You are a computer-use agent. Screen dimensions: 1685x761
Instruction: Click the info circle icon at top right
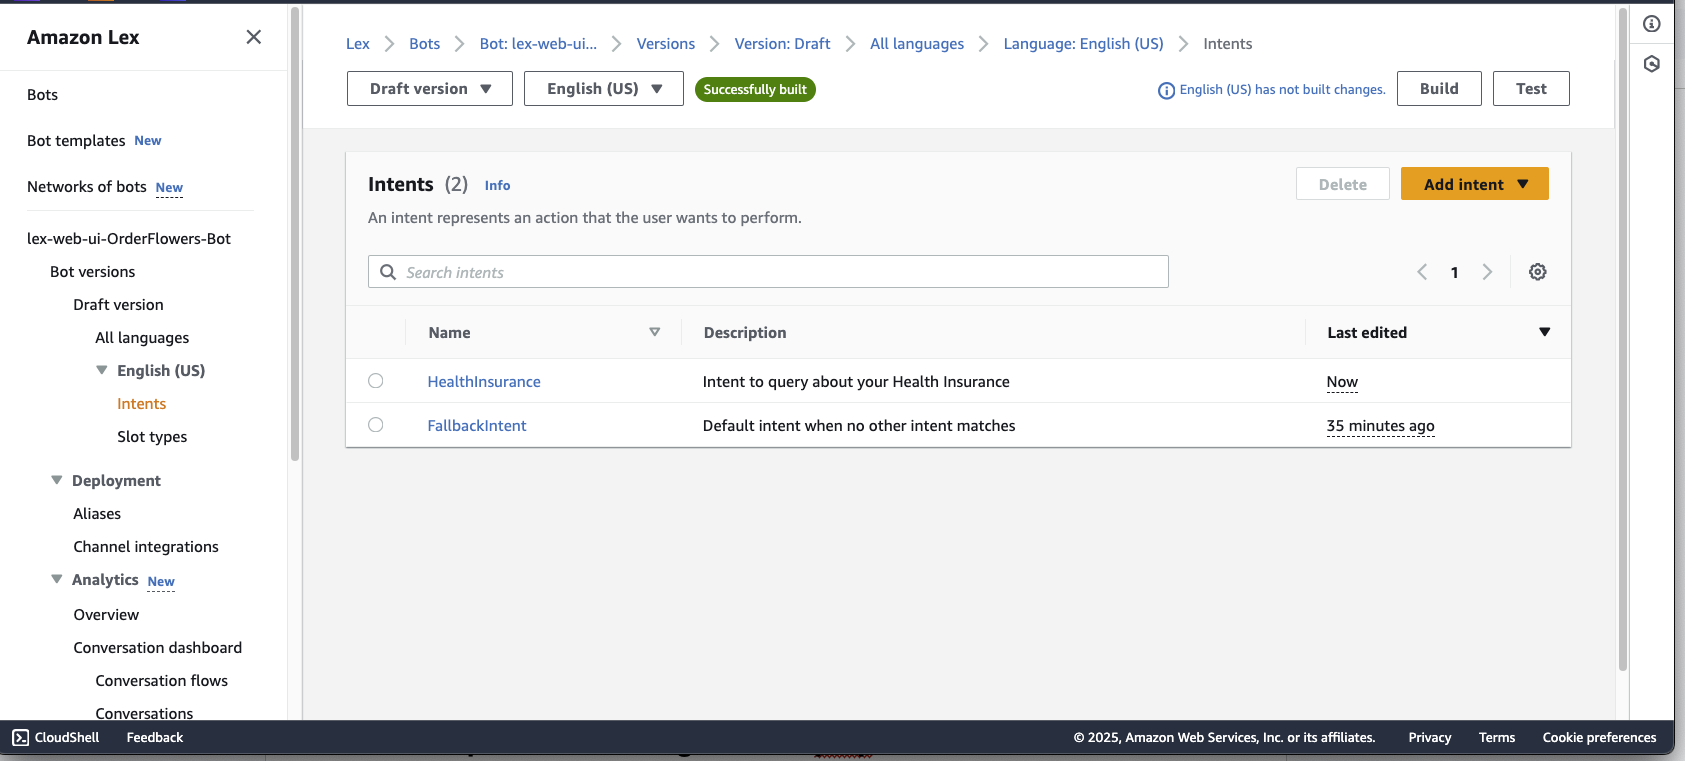pos(1652,24)
